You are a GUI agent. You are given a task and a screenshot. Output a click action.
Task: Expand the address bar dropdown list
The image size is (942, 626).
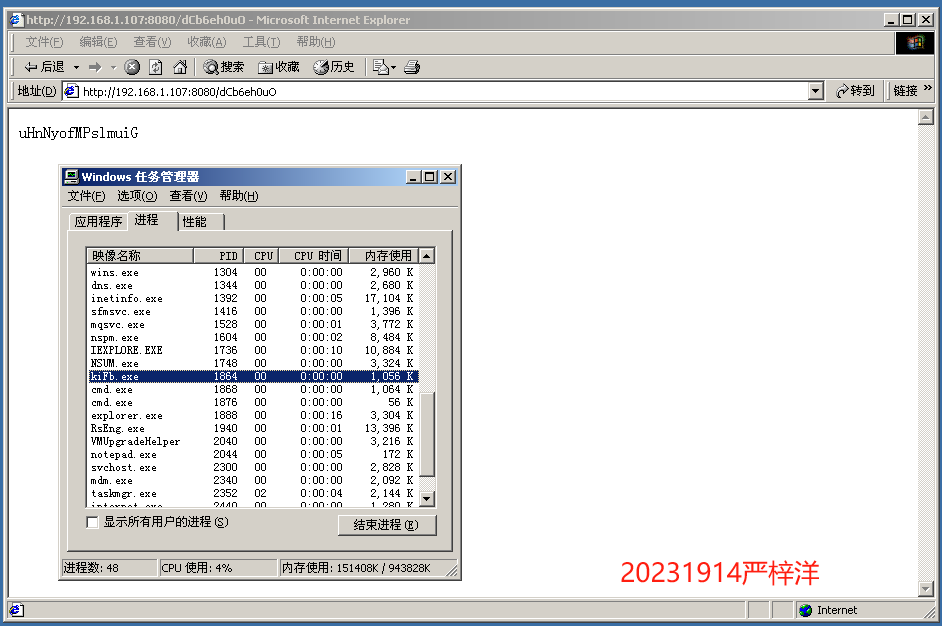(815, 91)
